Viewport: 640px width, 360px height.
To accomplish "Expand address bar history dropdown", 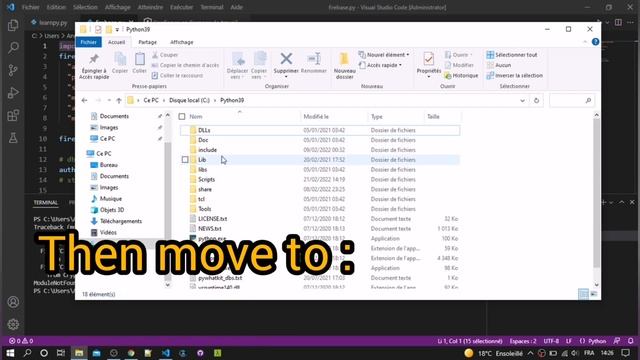I will (522, 100).
